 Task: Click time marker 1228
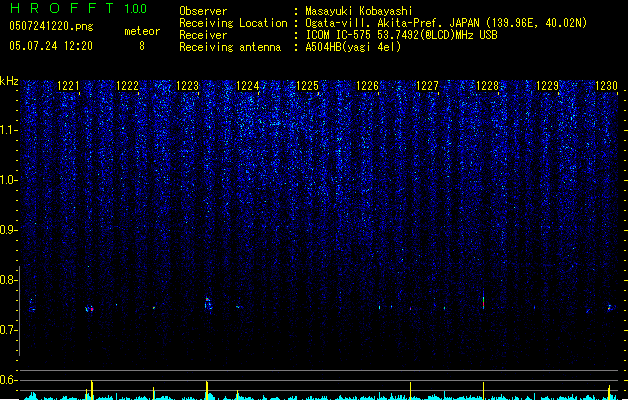(487, 86)
